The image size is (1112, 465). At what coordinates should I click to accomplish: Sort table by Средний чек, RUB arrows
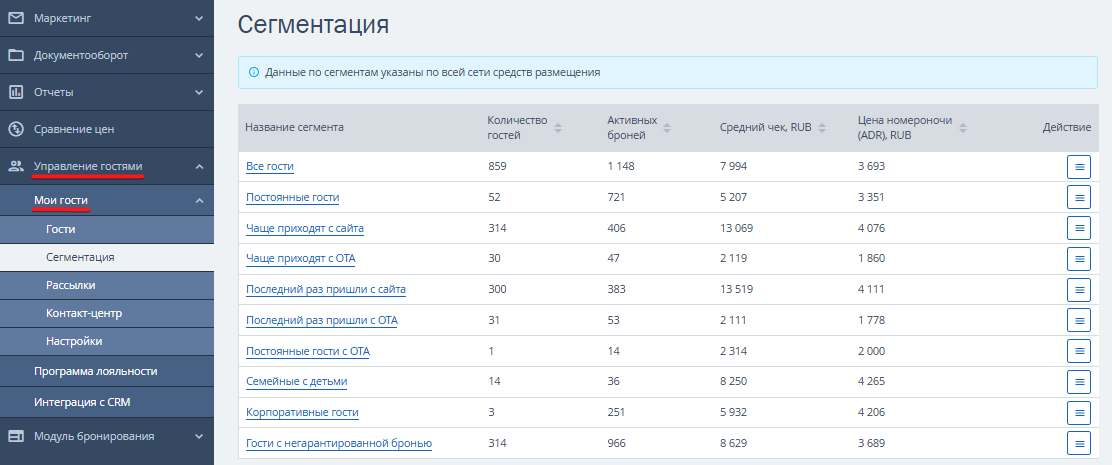822,128
